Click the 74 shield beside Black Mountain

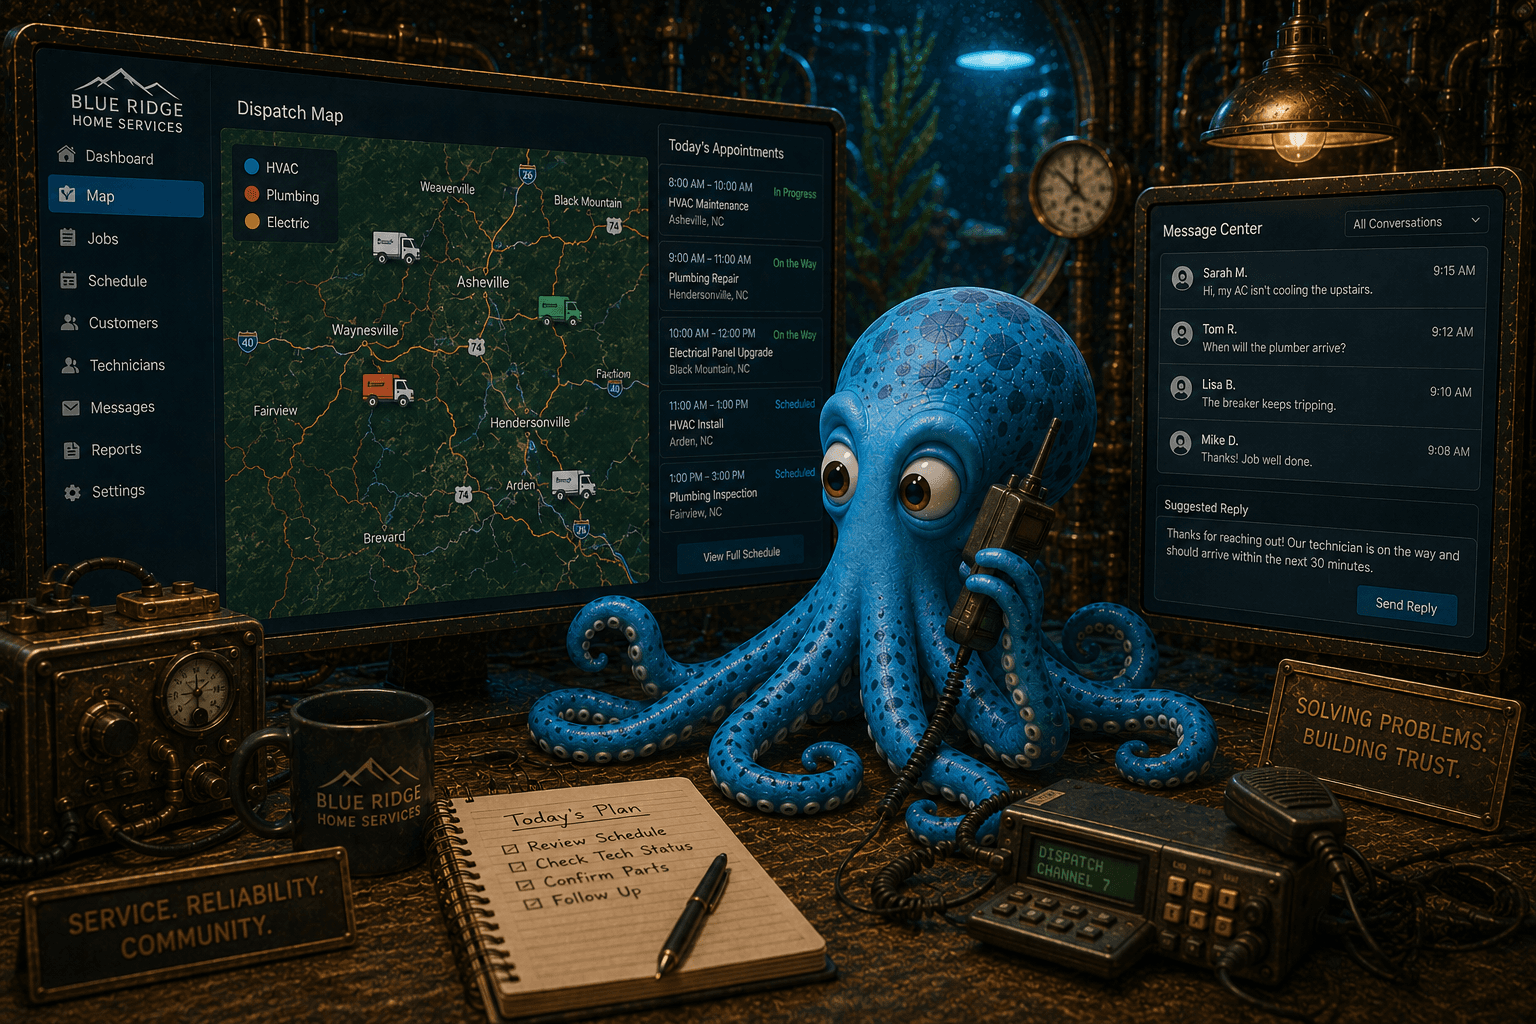point(614,226)
